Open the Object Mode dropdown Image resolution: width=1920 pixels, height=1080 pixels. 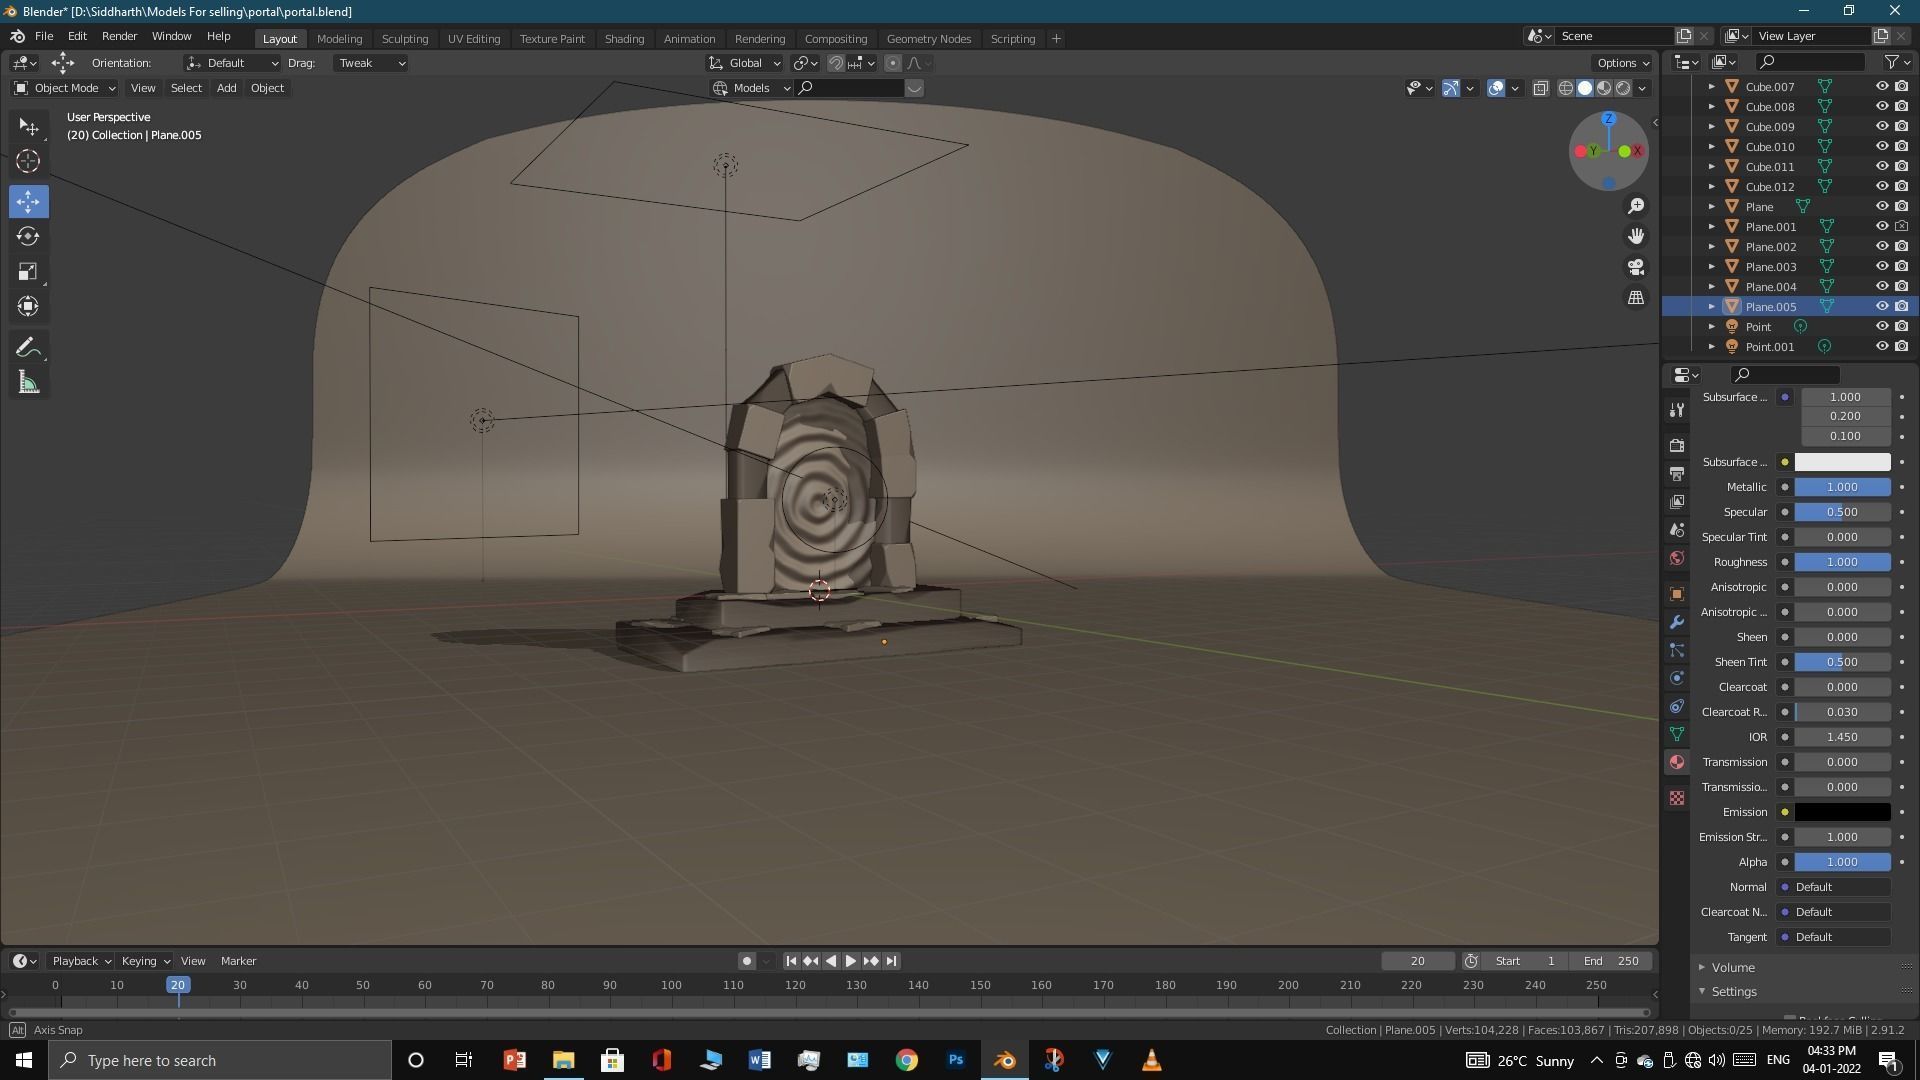(x=64, y=88)
